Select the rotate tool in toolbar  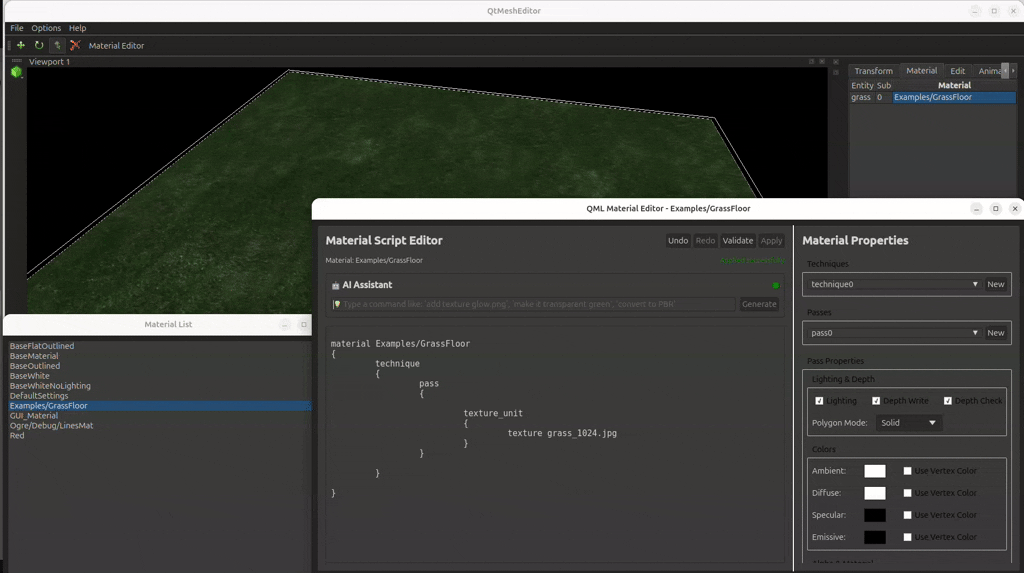(x=39, y=45)
